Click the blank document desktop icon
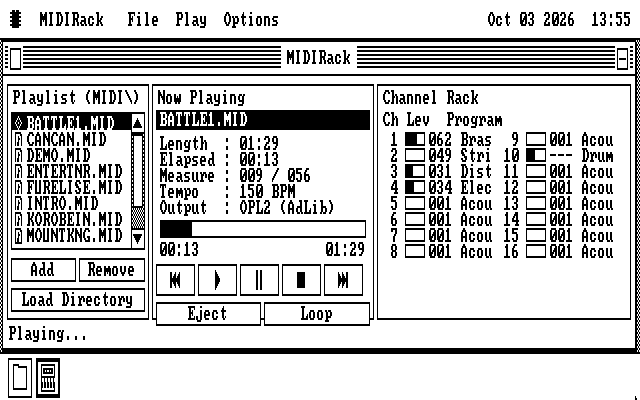Image resolution: width=640 pixels, height=400 pixels. [x=20, y=378]
